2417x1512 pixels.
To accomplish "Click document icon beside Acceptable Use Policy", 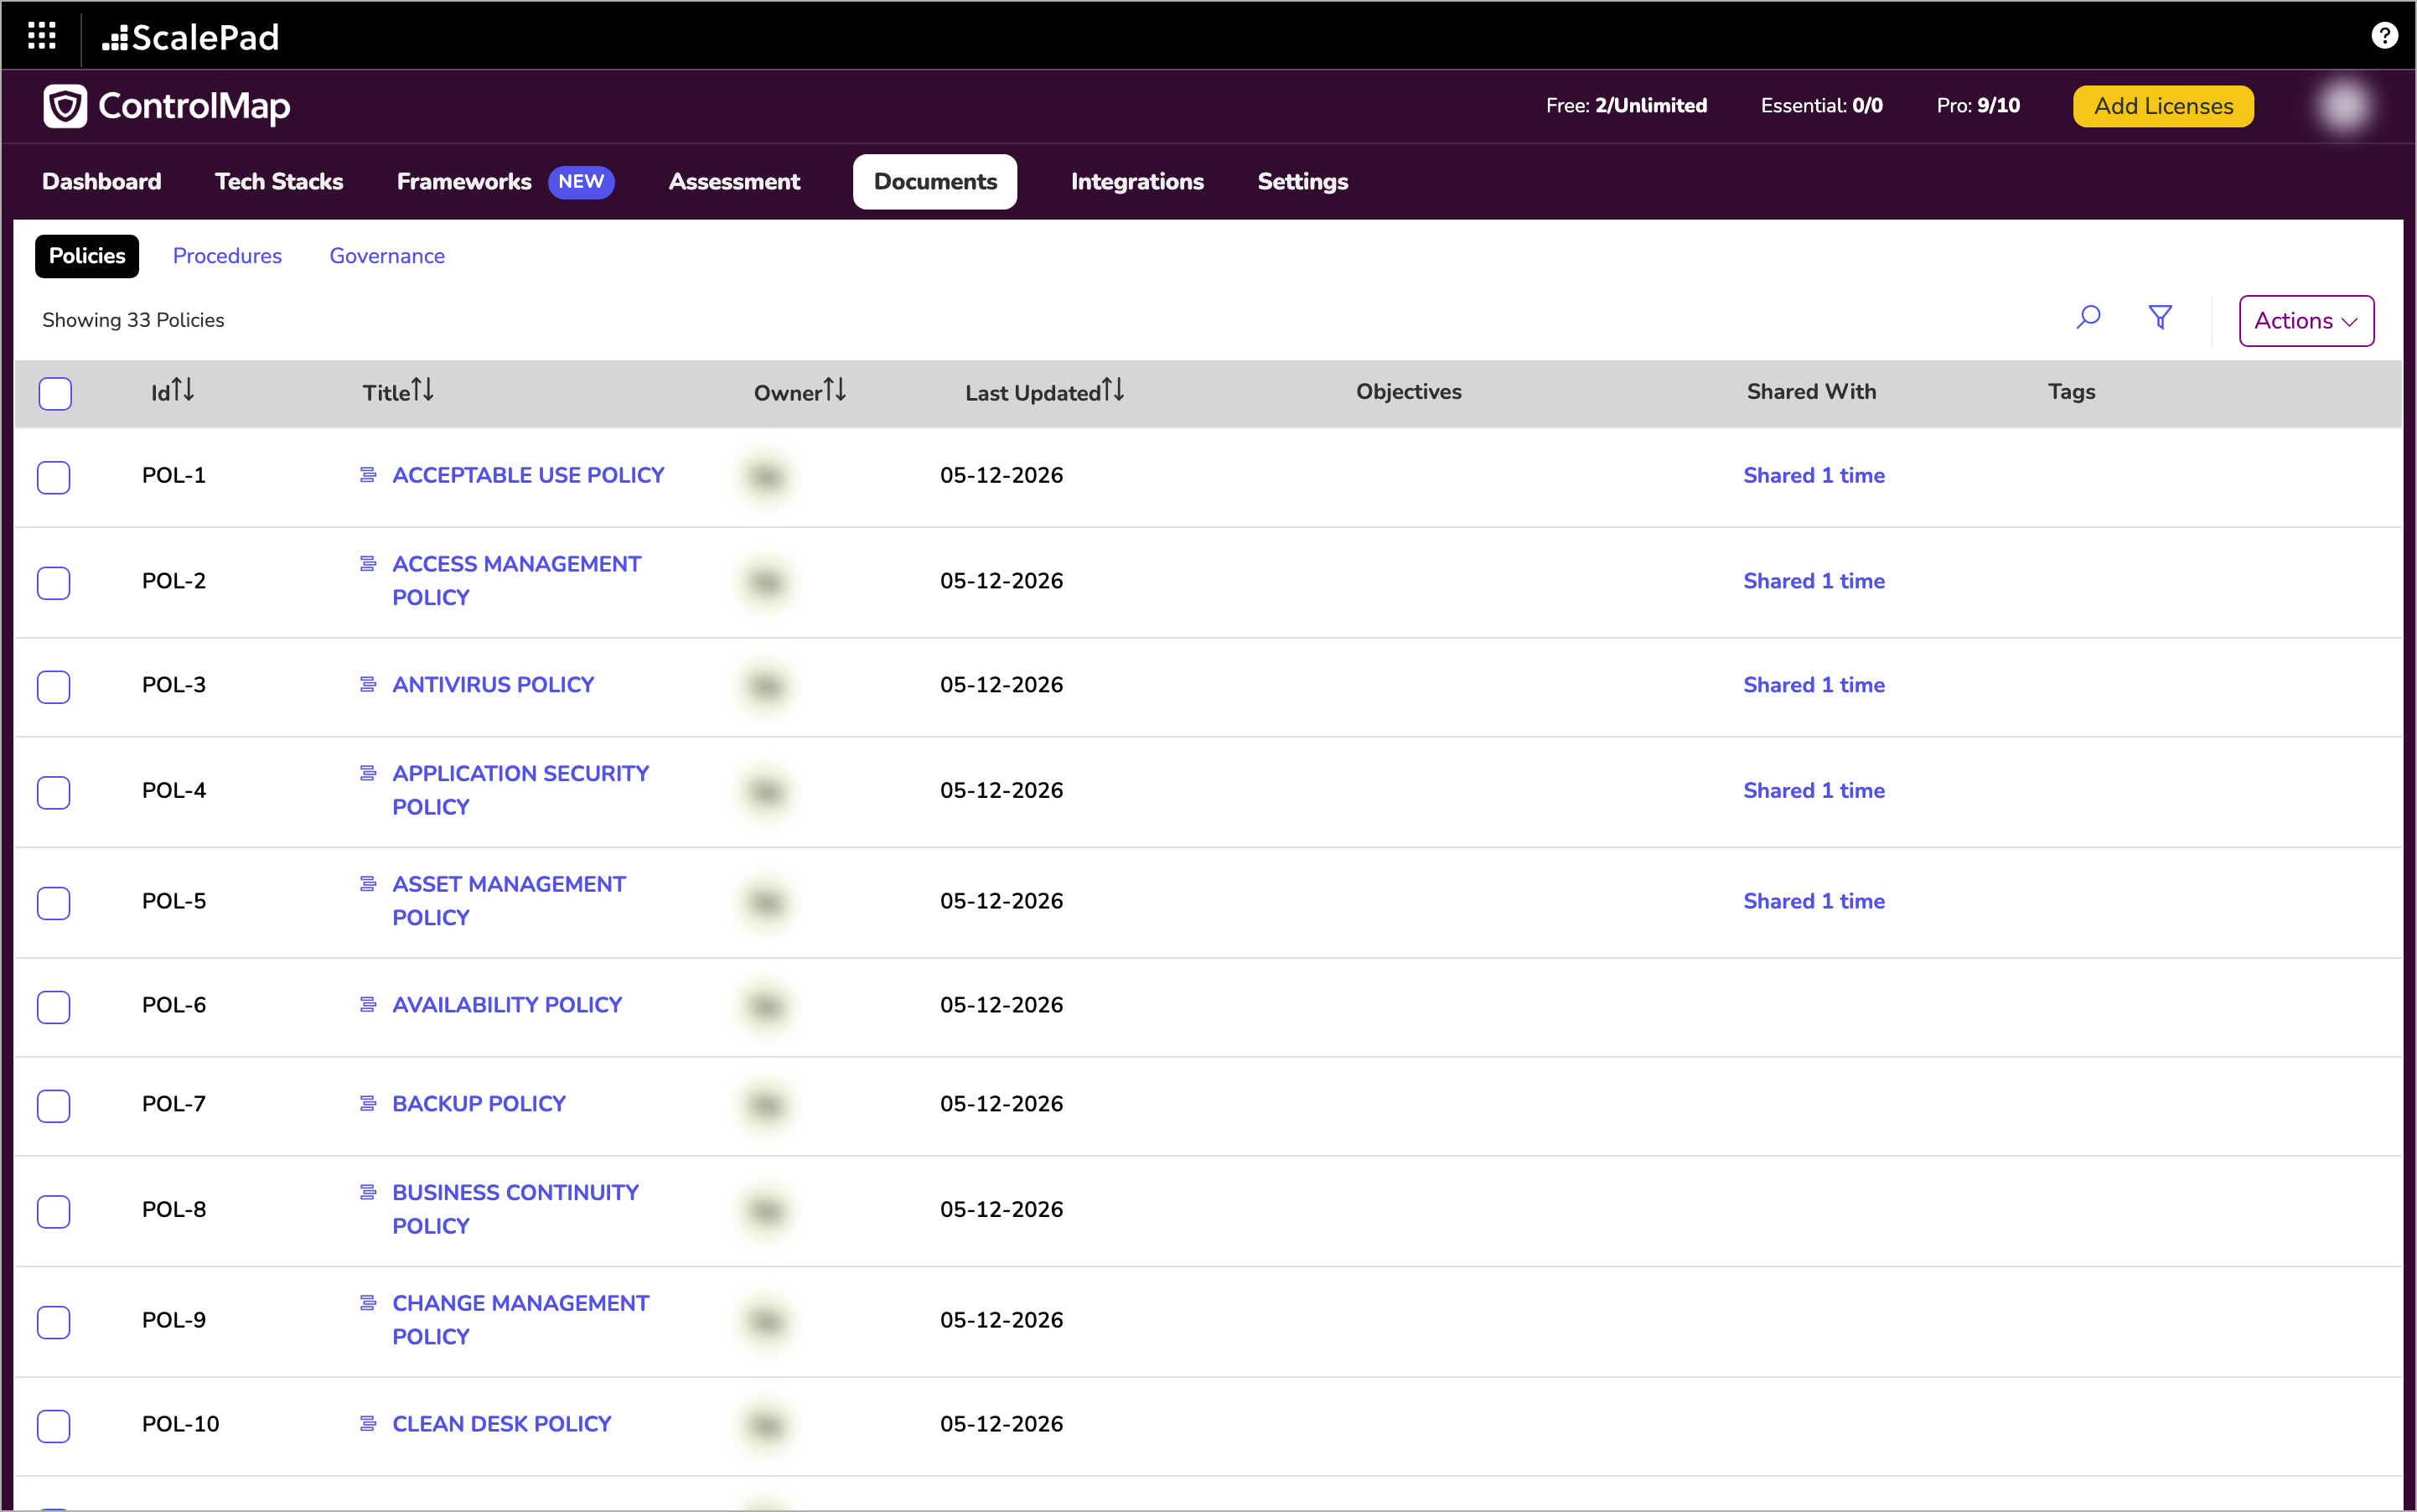I will [368, 474].
